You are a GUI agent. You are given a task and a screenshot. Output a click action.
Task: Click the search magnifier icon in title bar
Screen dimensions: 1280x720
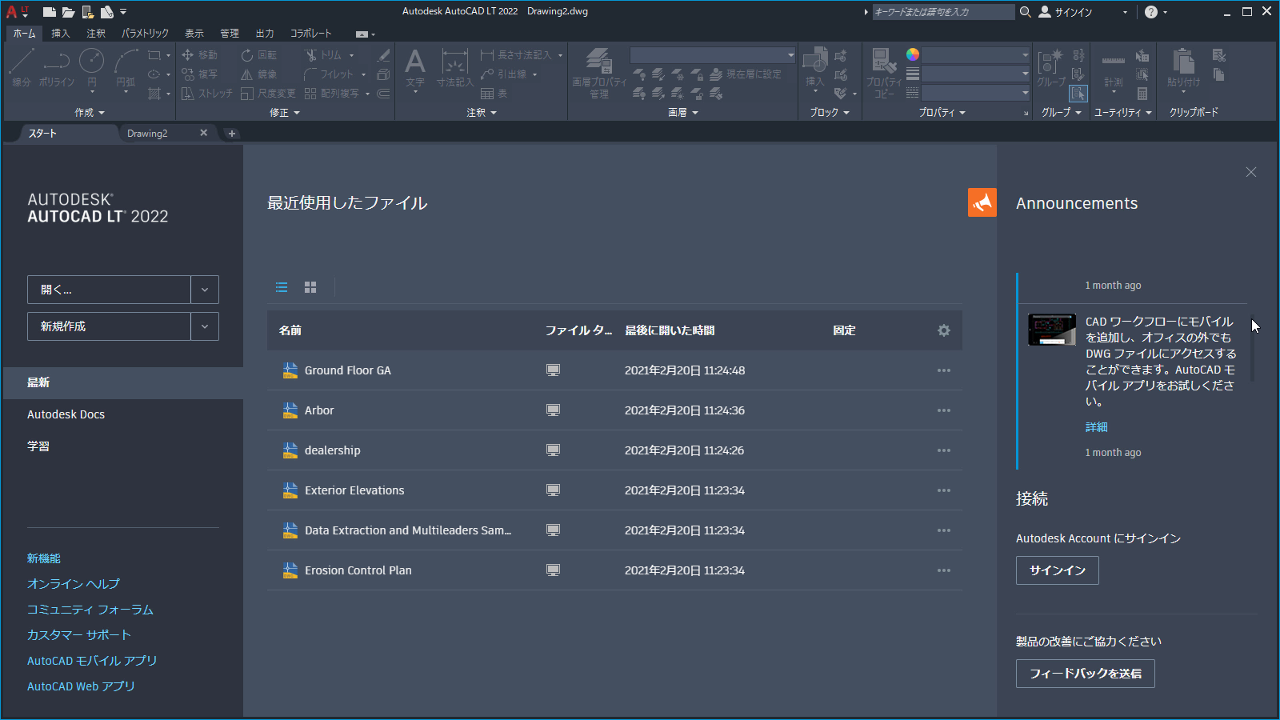pyautogui.click(x=1025, y=12)
